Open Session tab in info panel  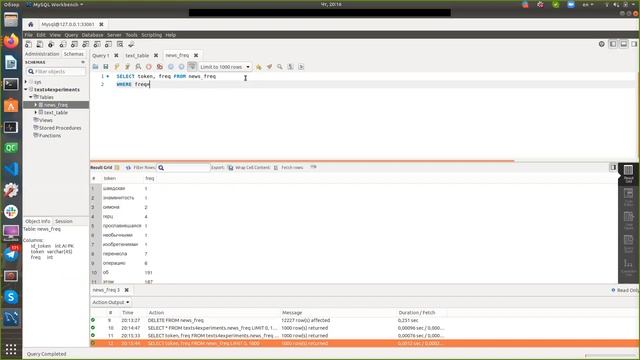(x=64, y=221)
